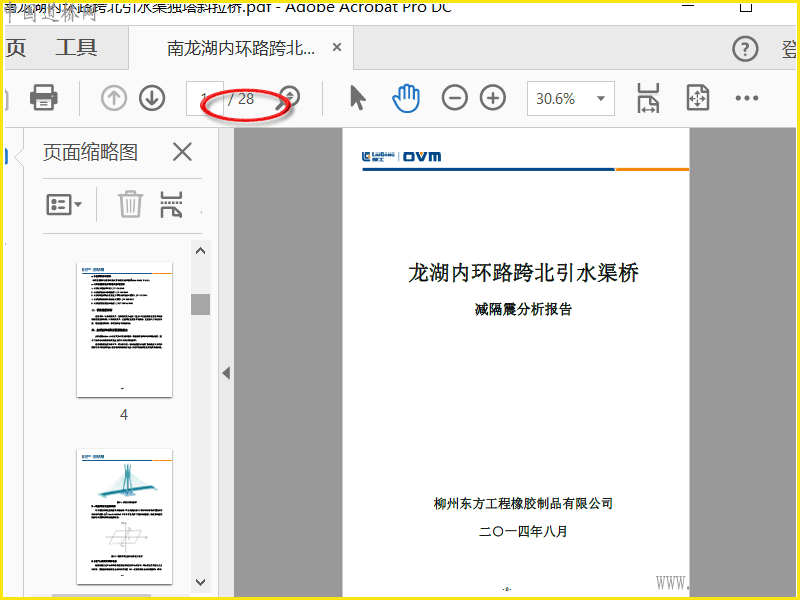The image size is (800, 600).
Task: Select the 南龙湖内环路跨北... document tab
Action: [241, 48]
